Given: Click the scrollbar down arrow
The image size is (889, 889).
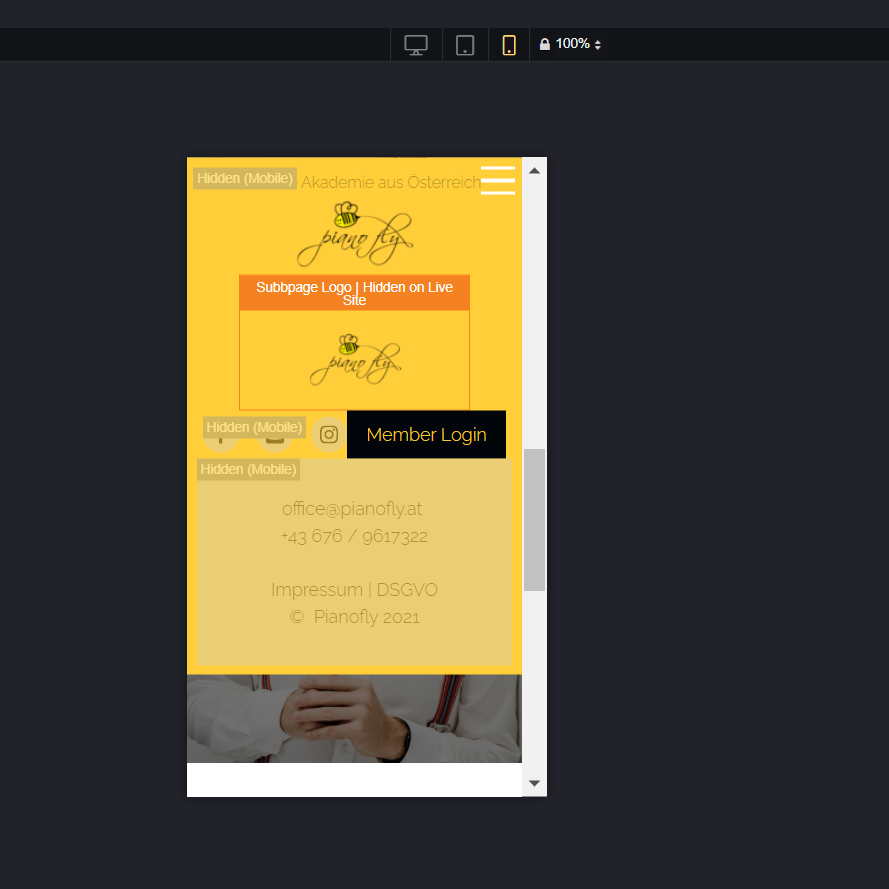Looking at the screenshot, I should pyautogui.click(x=534, y=783).
